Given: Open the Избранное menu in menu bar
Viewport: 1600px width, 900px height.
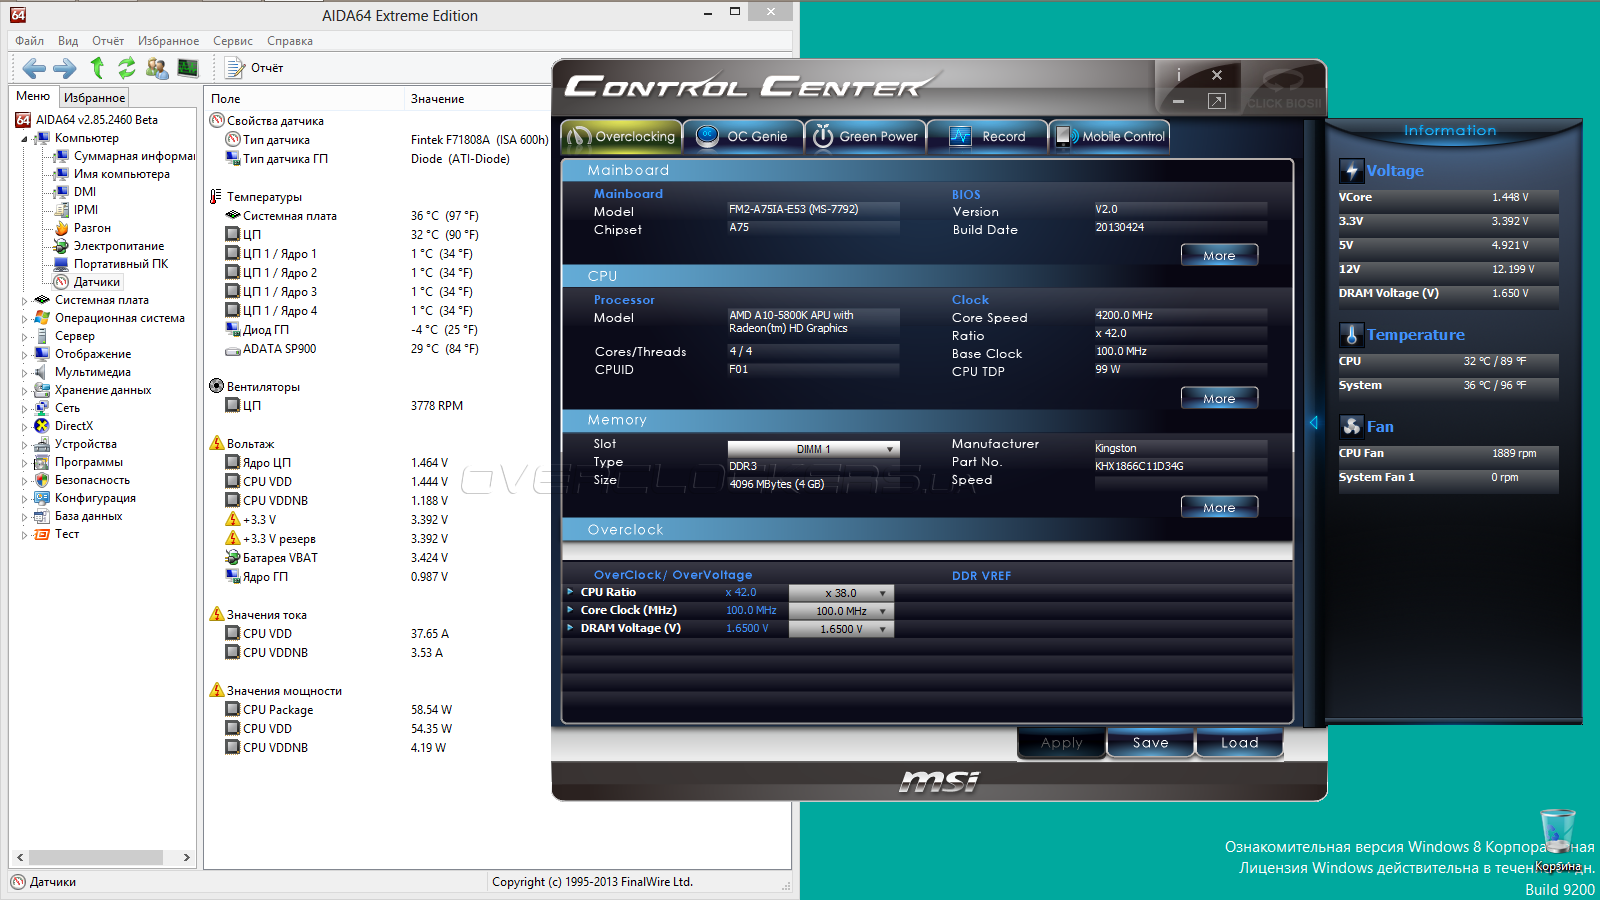Looking at the screenshot, I should click(x=168, y=41).
